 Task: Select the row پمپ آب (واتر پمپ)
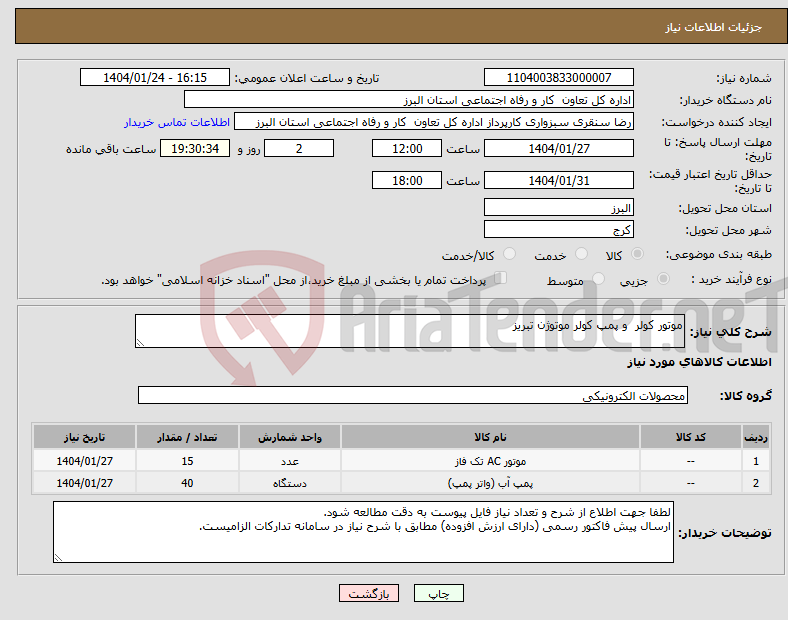coord(402,483)
